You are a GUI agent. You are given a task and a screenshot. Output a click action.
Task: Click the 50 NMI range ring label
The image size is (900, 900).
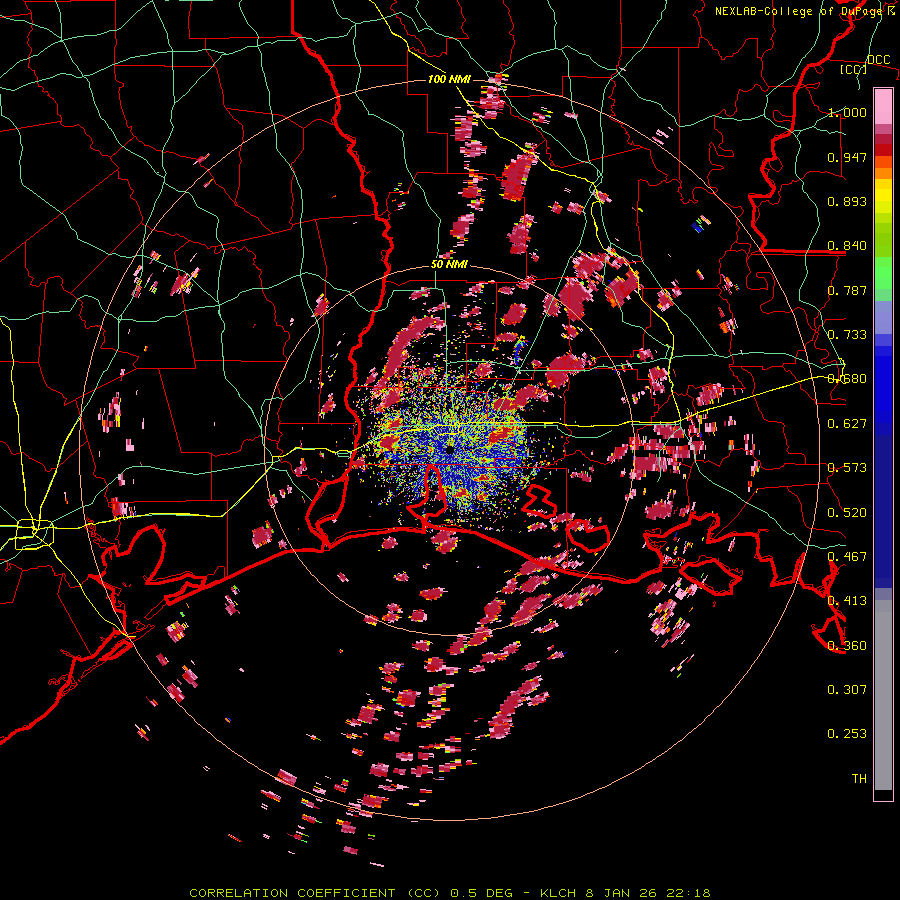(449, 265)
